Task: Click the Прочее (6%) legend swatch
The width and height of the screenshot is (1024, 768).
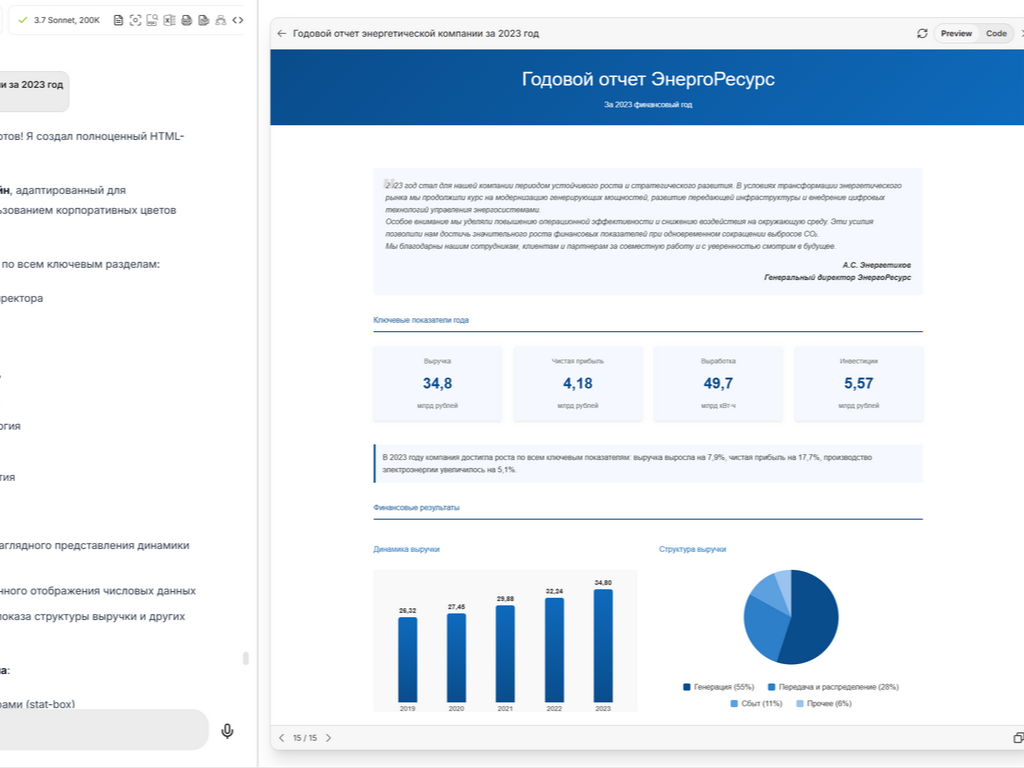Action: coord(800,703)
